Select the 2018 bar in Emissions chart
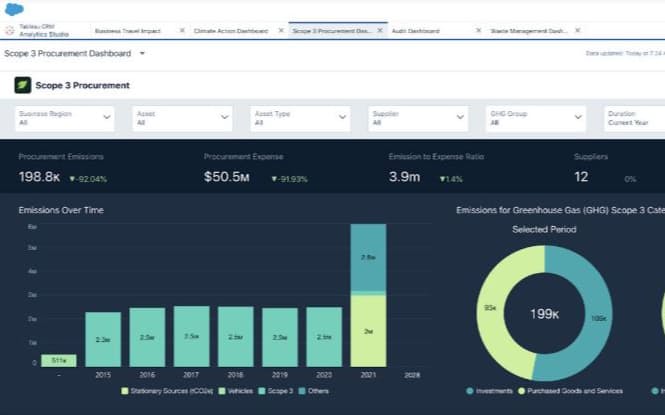Screen dimensions: 665x415 click(236, 337)
